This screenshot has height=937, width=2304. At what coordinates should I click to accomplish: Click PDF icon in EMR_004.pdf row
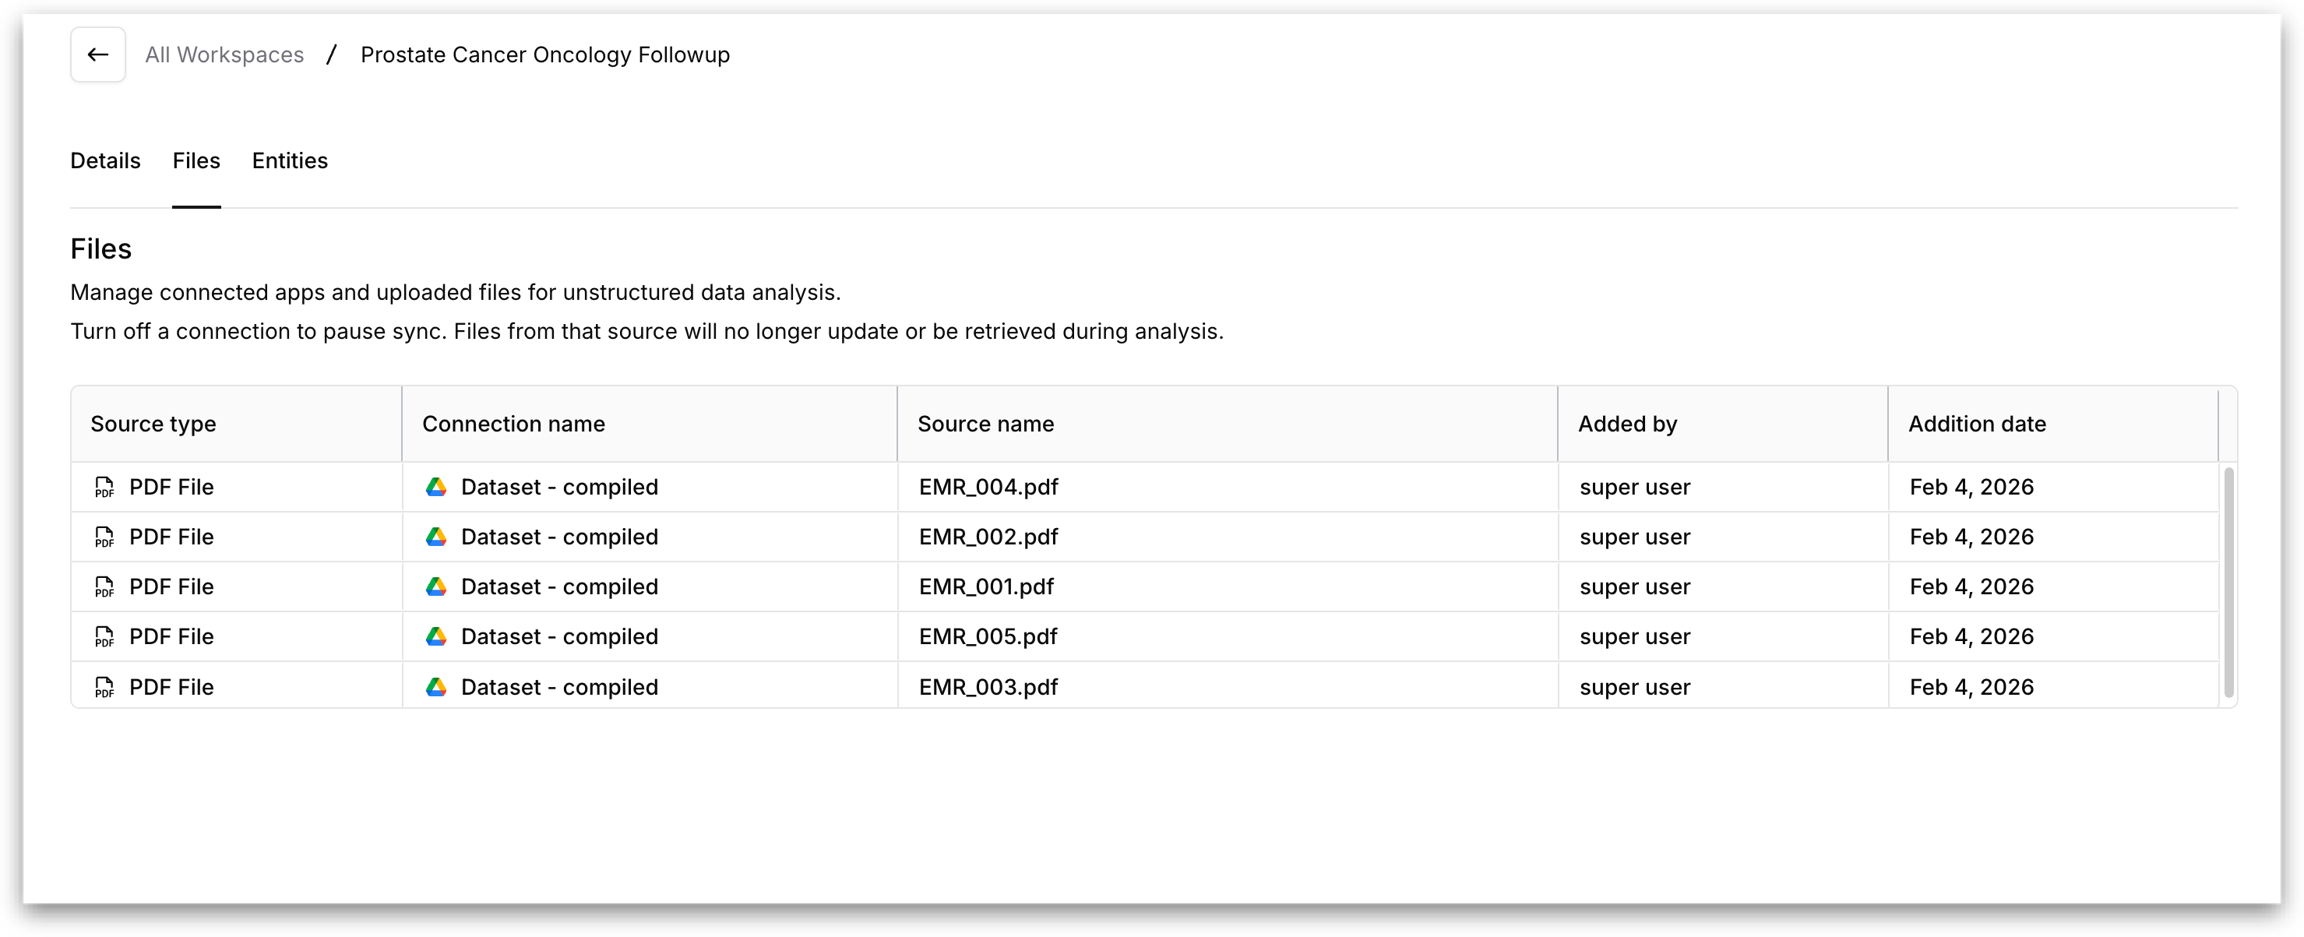(x=104, y=487)
